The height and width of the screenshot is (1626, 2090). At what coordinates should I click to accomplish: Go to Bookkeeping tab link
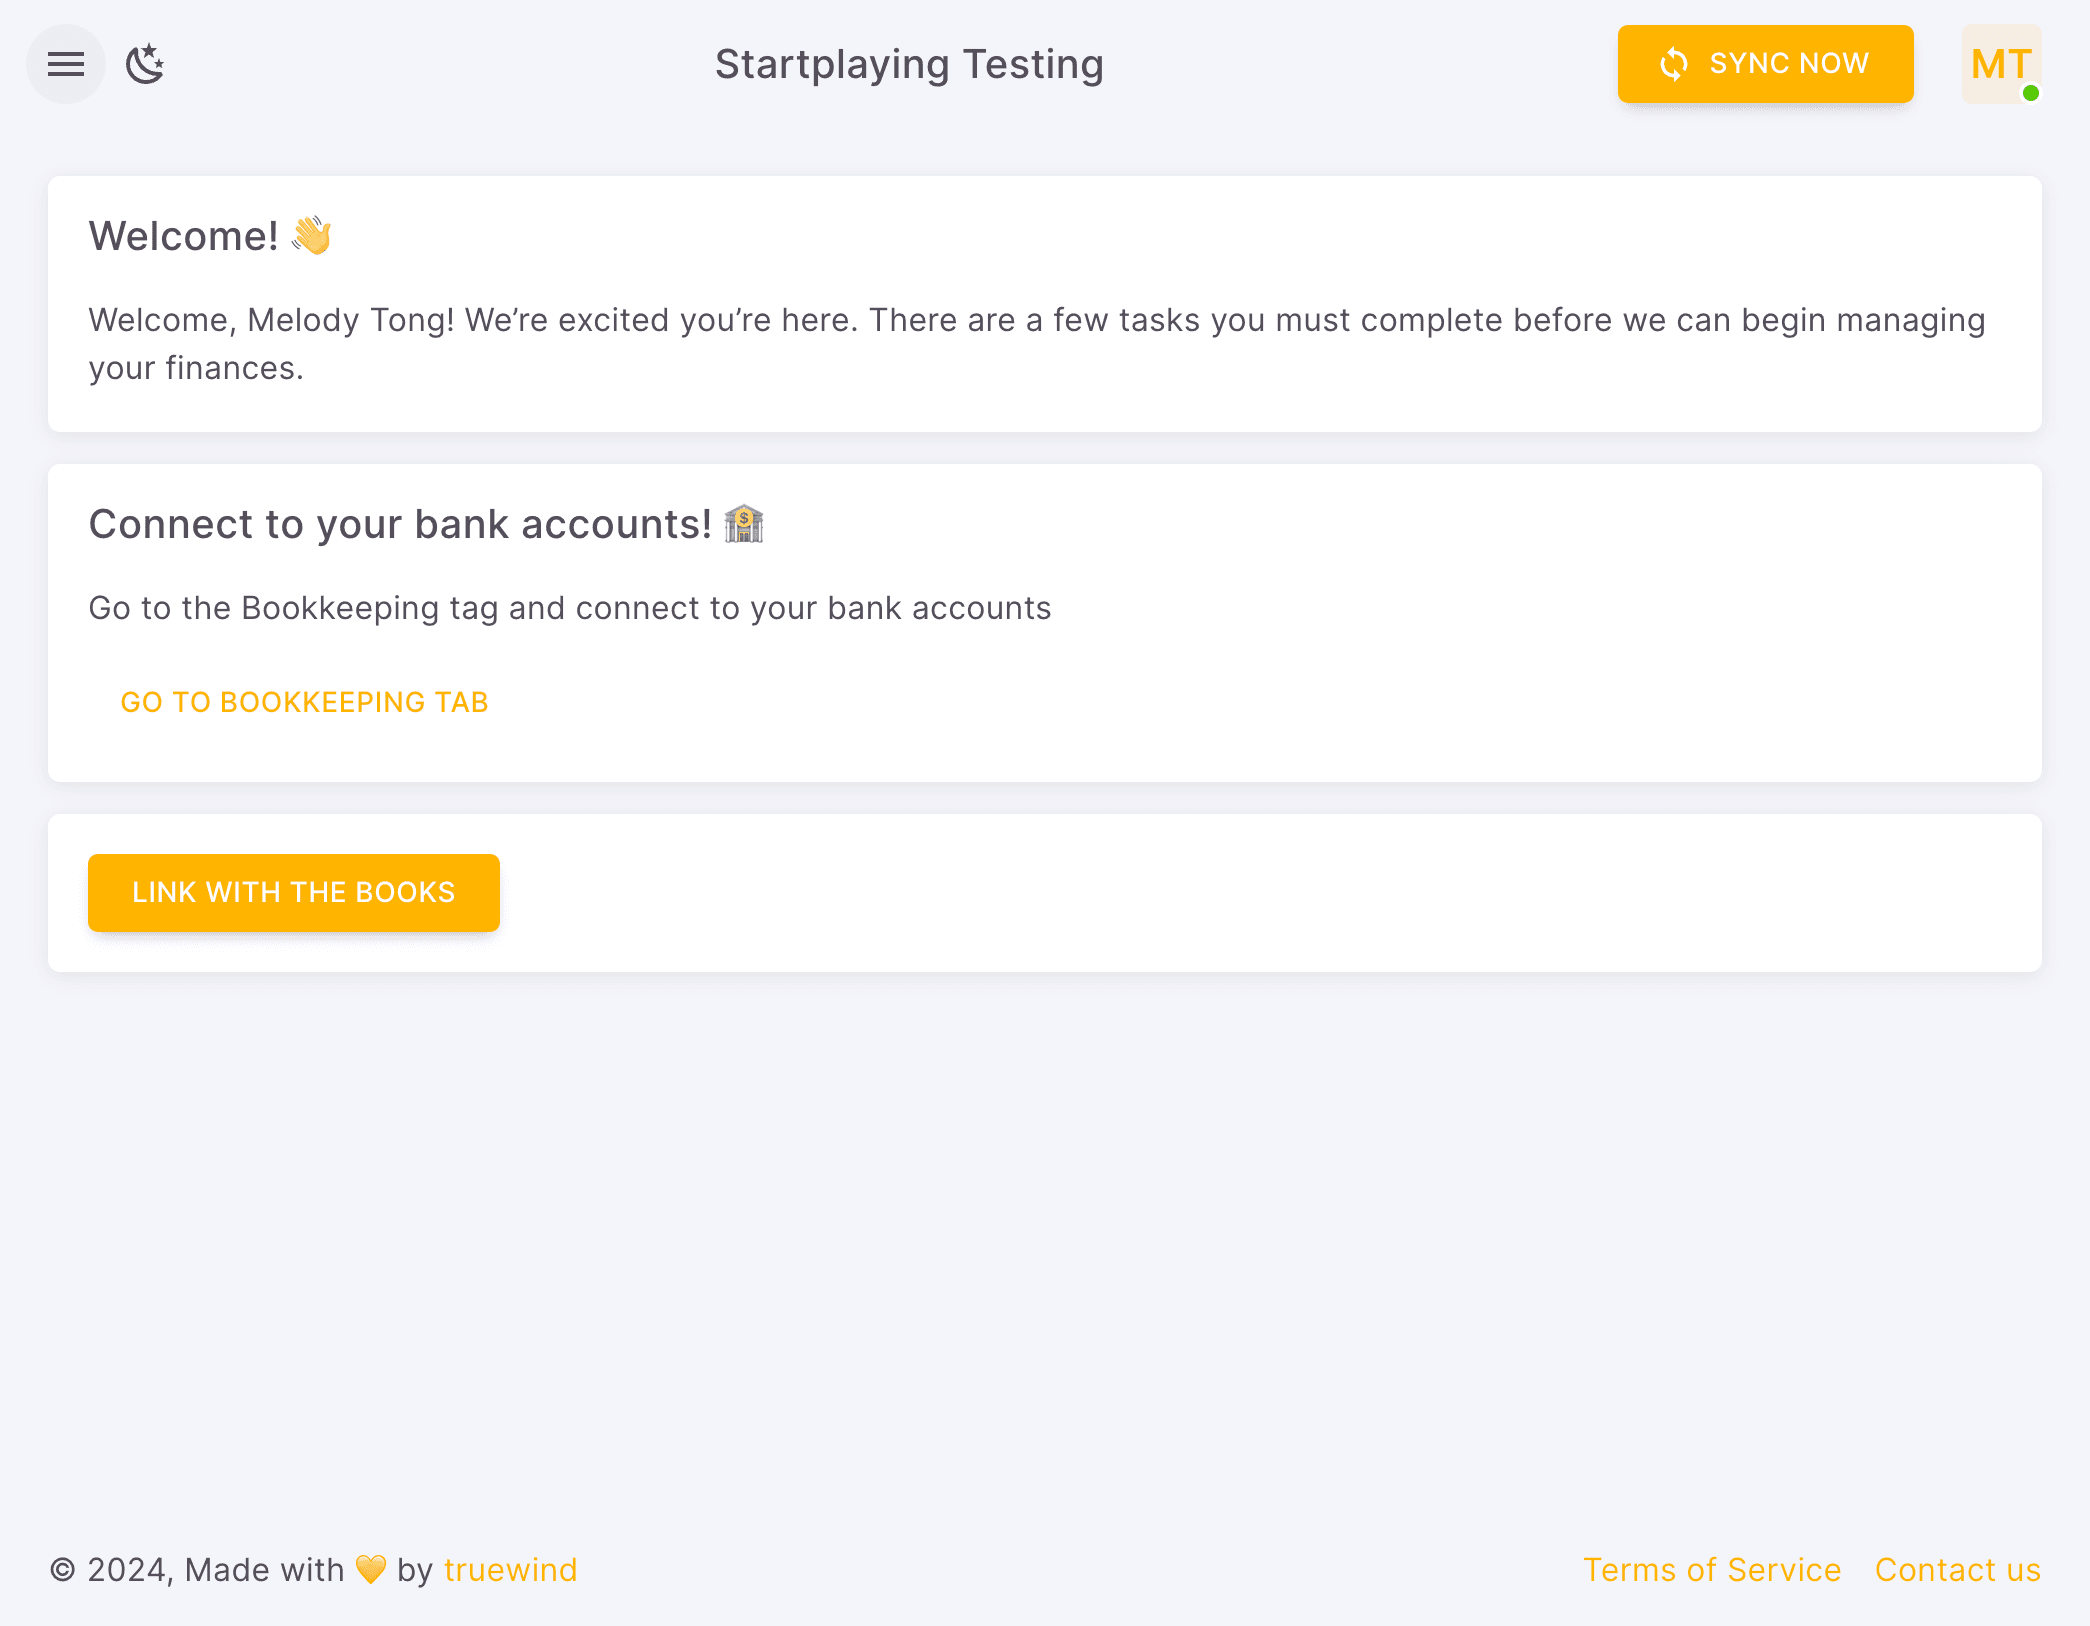pyautogui.click(x=304, y=702)
